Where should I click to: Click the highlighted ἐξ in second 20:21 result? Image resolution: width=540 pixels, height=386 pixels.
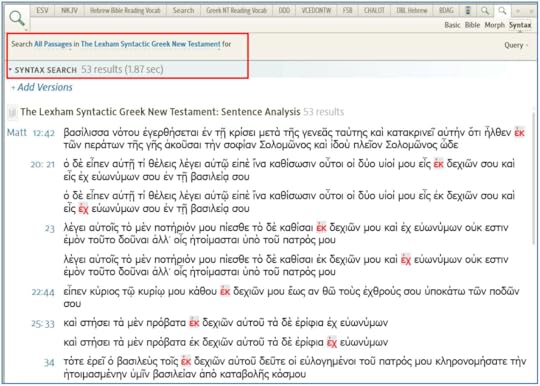[83, 209]
